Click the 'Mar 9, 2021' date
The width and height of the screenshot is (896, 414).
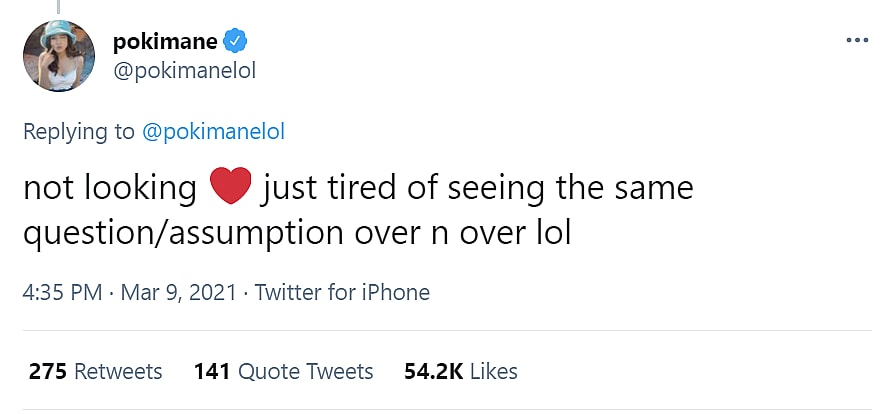point(178,293)
